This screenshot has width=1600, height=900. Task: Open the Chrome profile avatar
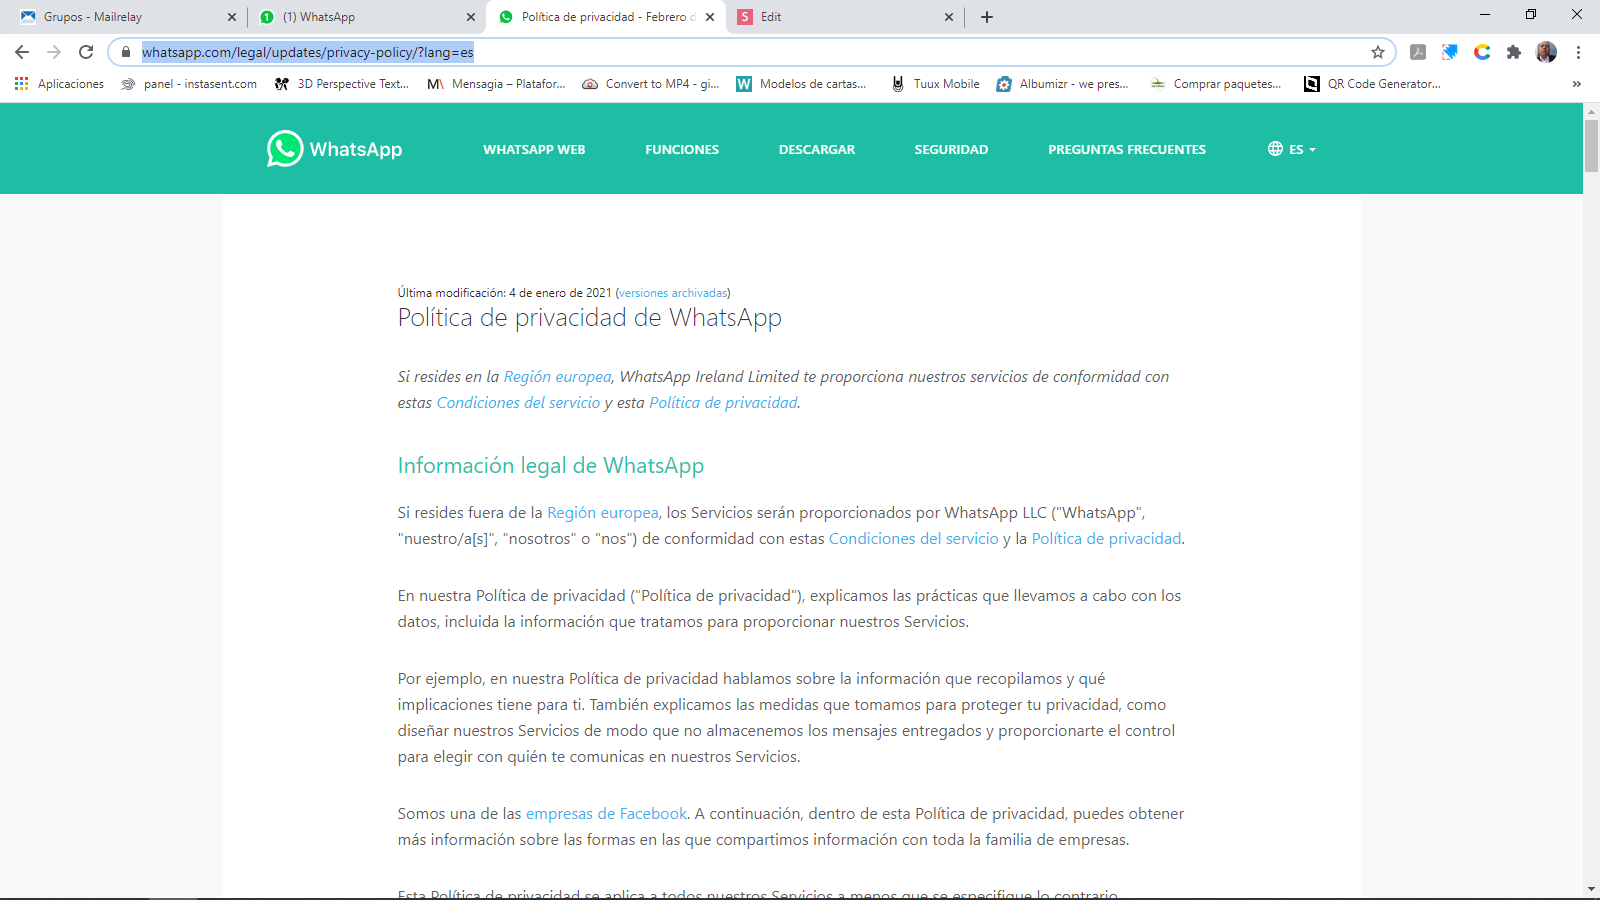pos(1546,52)
